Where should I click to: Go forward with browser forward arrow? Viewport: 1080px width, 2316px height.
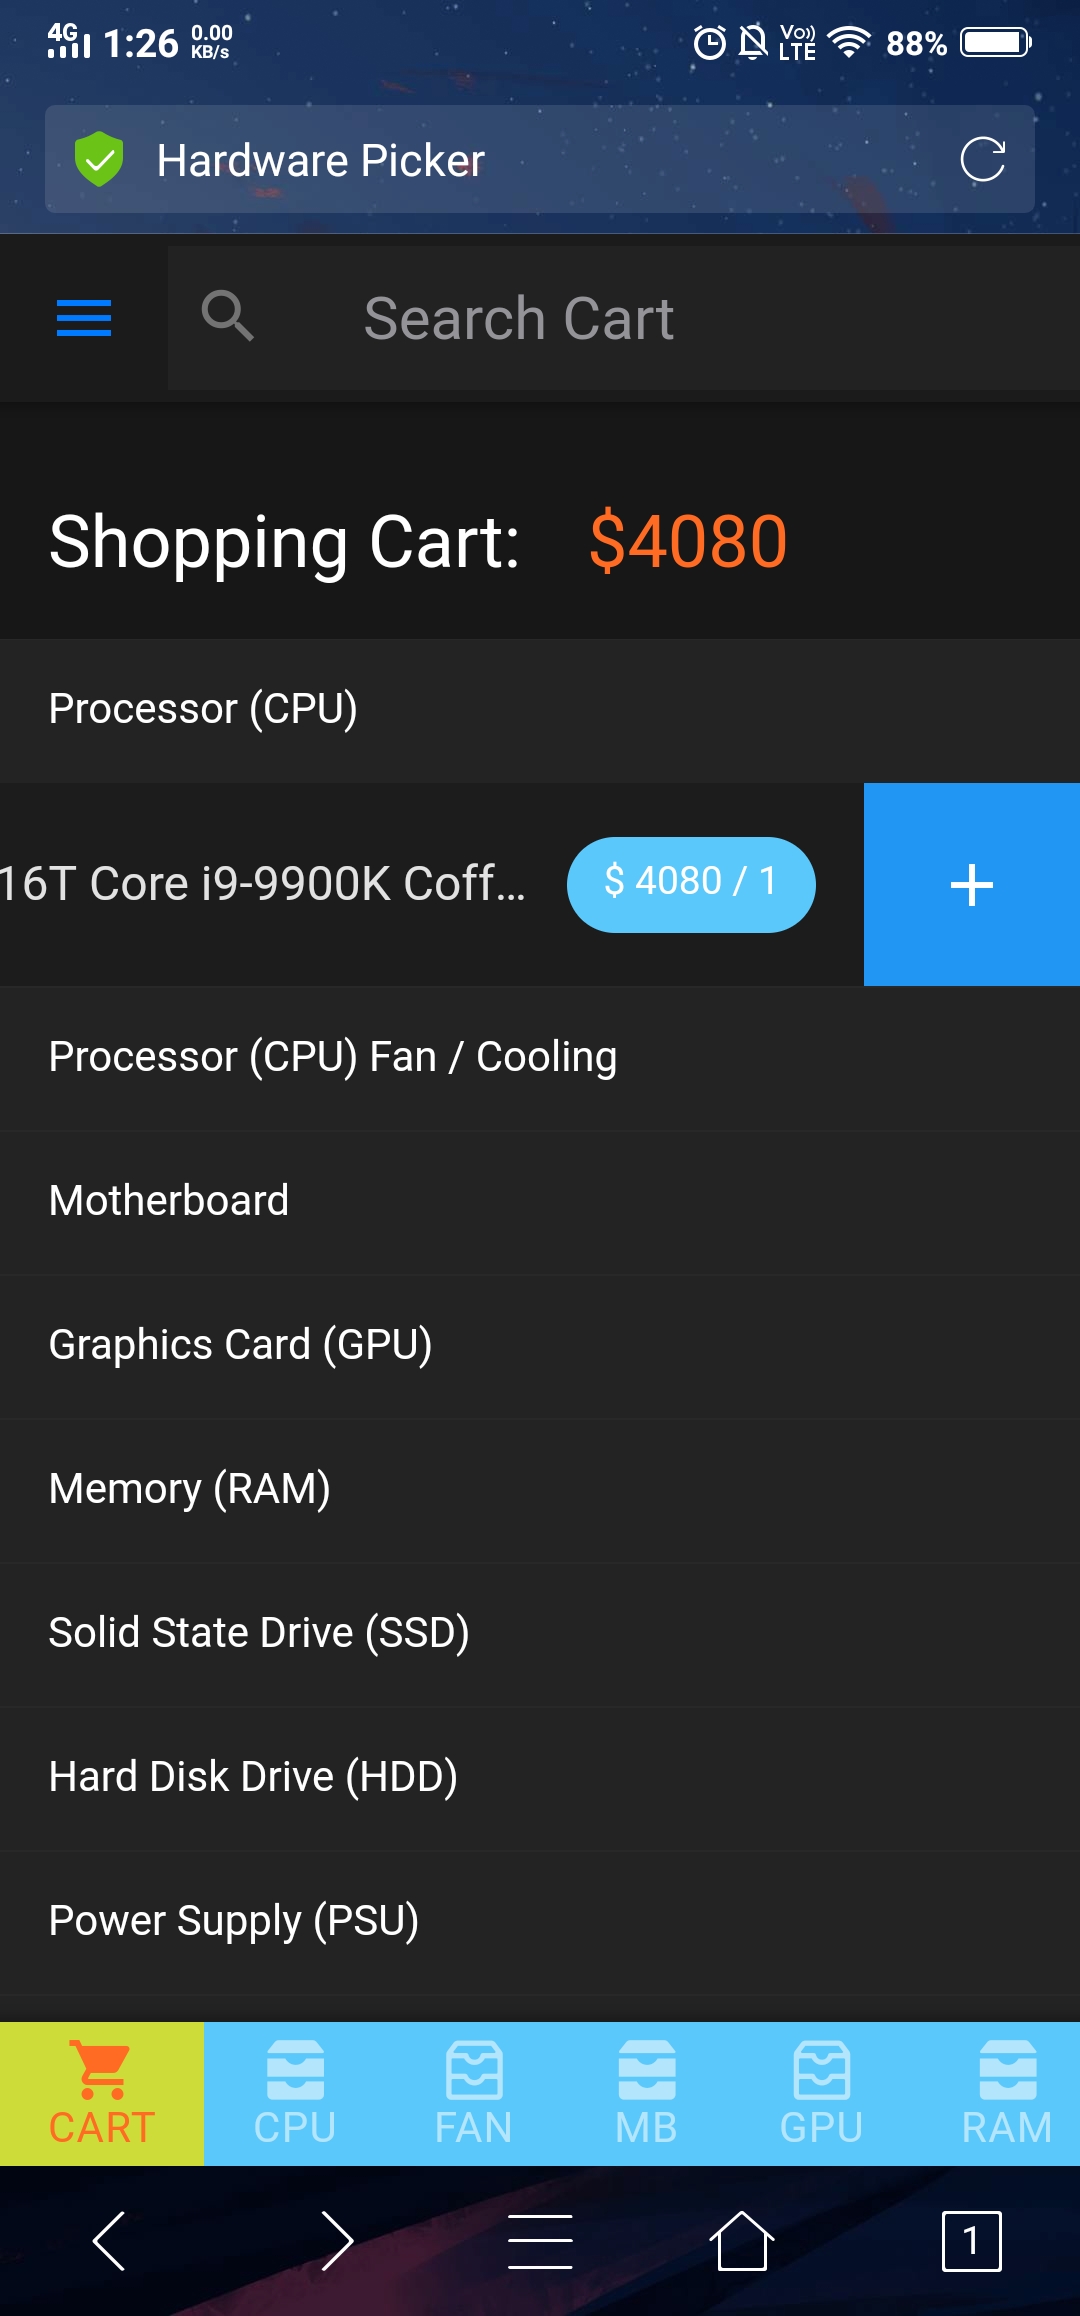pyautogui.click(x=337, y=2241)
